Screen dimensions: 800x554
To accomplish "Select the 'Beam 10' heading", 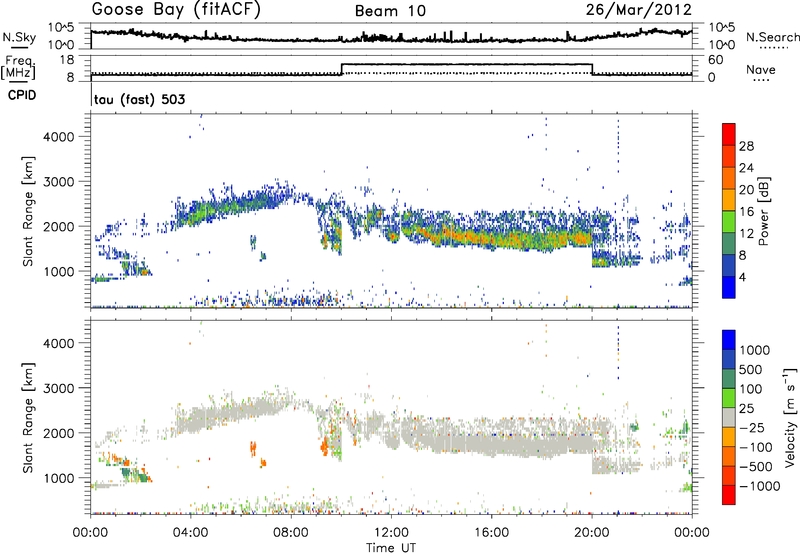I will pyautogui.click(x=390, y=11).
